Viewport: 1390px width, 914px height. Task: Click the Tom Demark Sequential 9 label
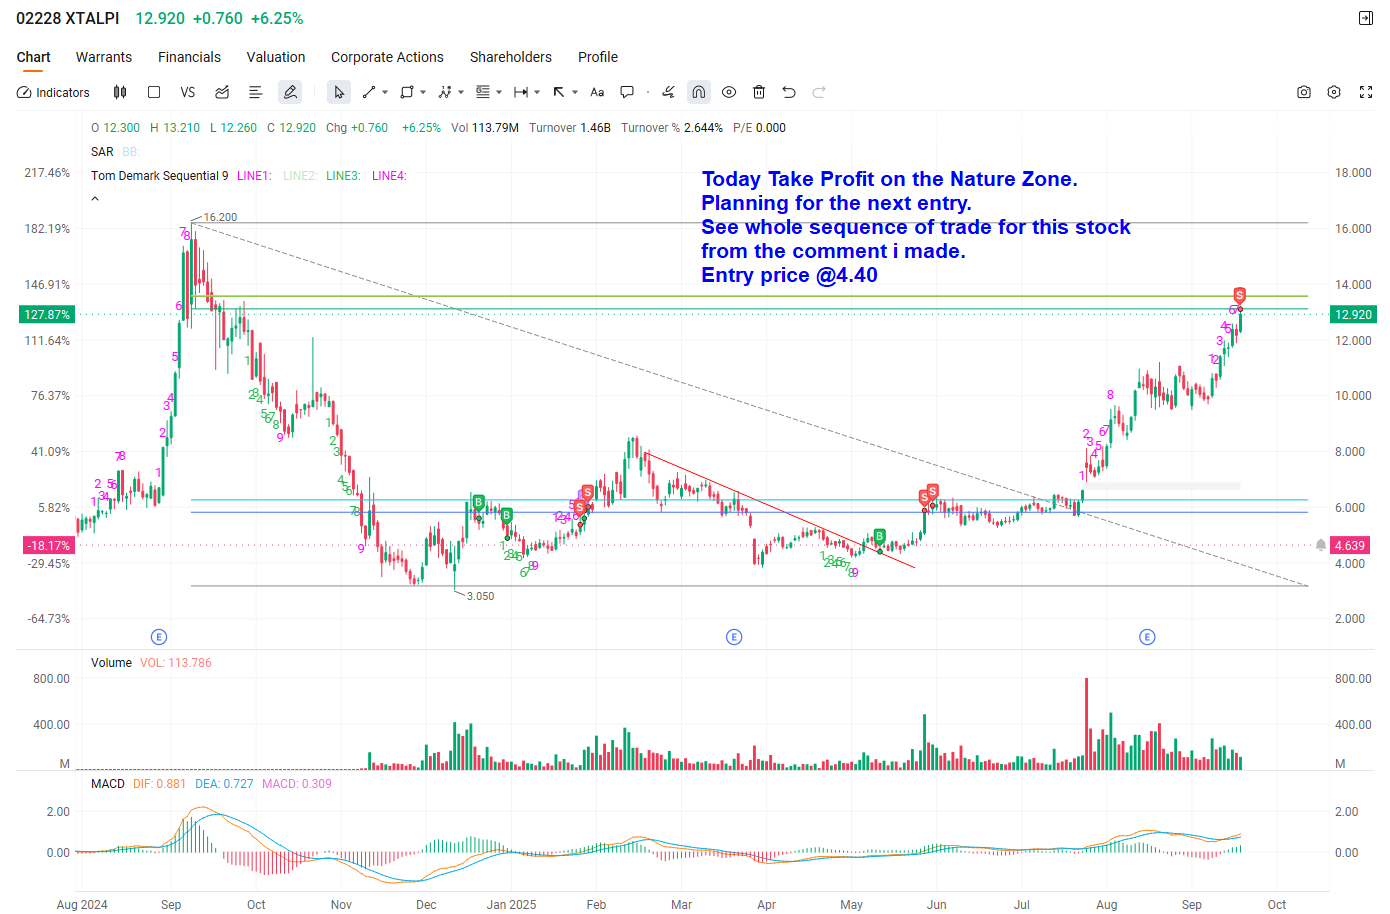click(159, 176)
